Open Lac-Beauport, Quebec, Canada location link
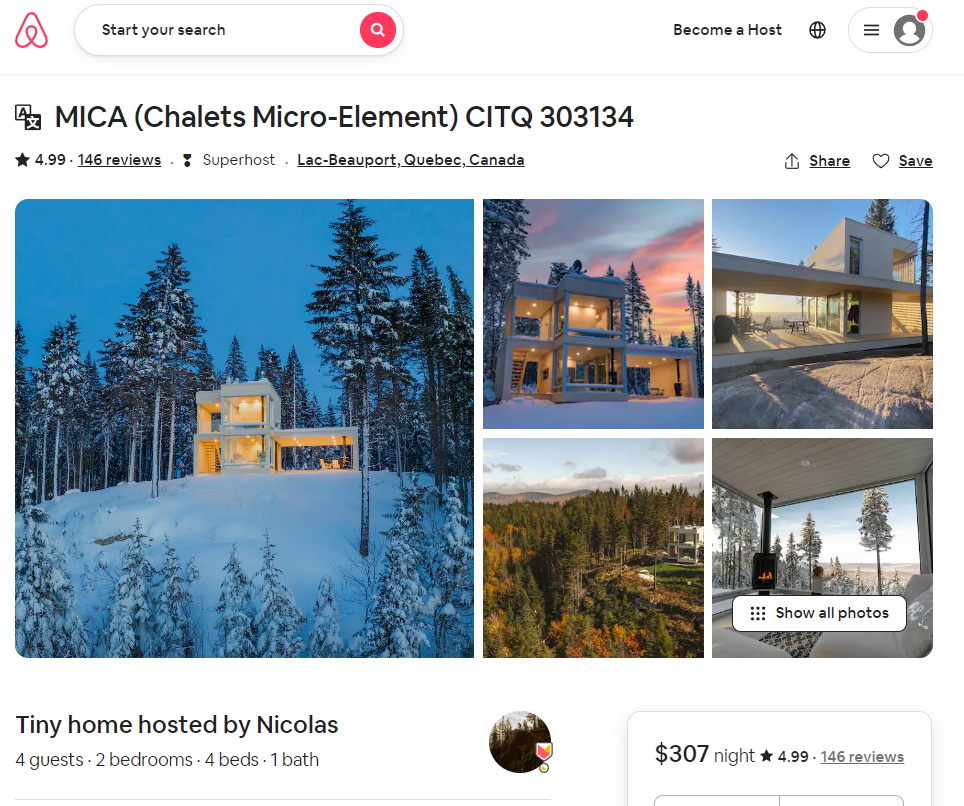Image resolution: width=964 pixels, height=806 pixels. click(411, 160)
